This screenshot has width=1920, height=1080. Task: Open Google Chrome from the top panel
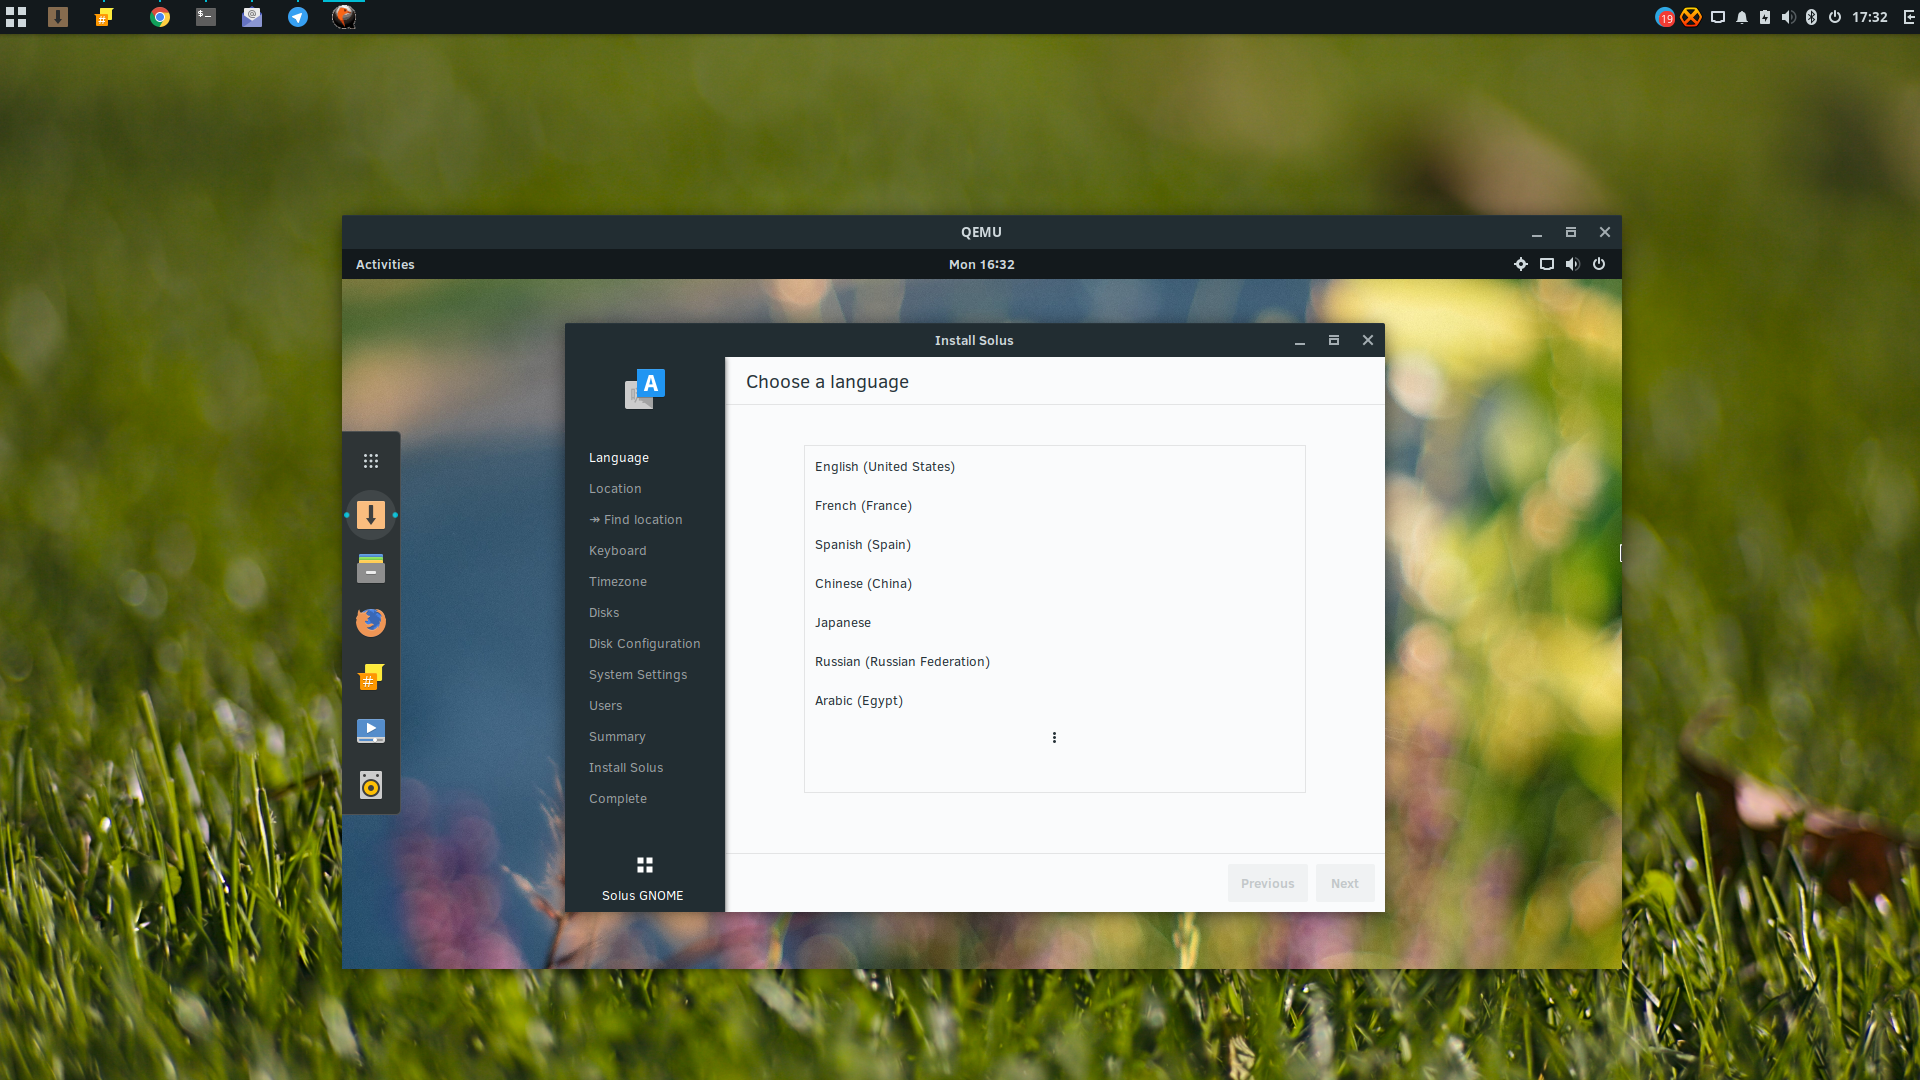click(160, 17)
